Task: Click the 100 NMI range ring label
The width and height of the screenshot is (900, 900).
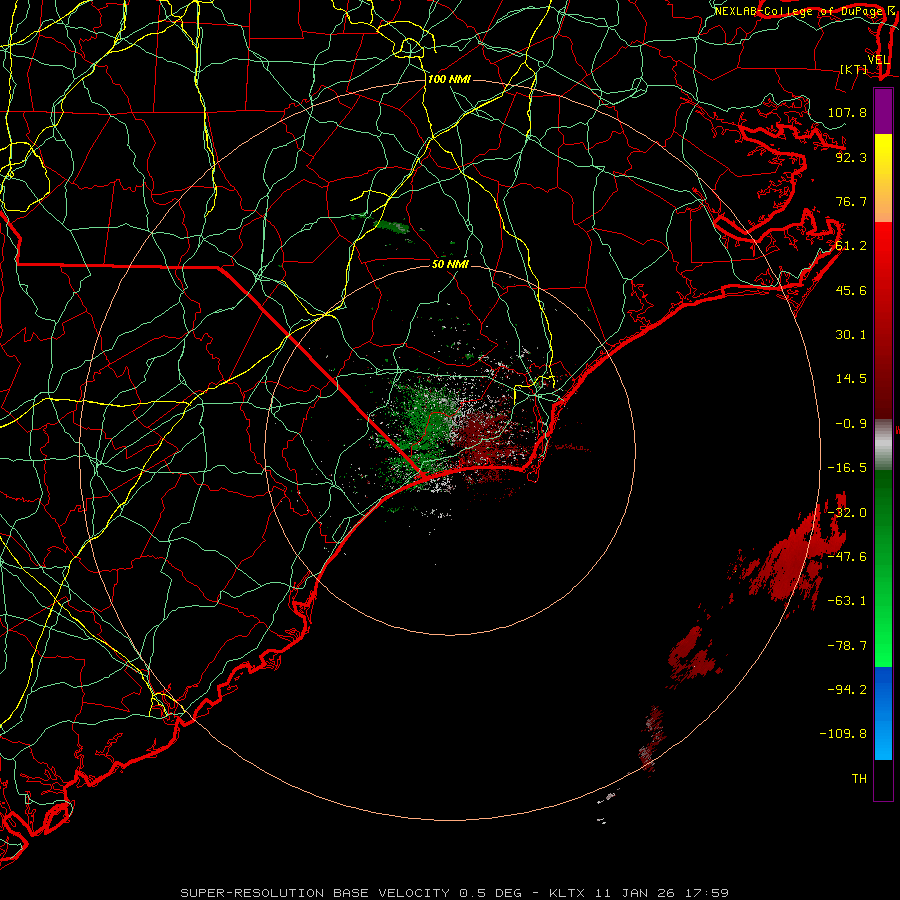Action: pos(449,79)
